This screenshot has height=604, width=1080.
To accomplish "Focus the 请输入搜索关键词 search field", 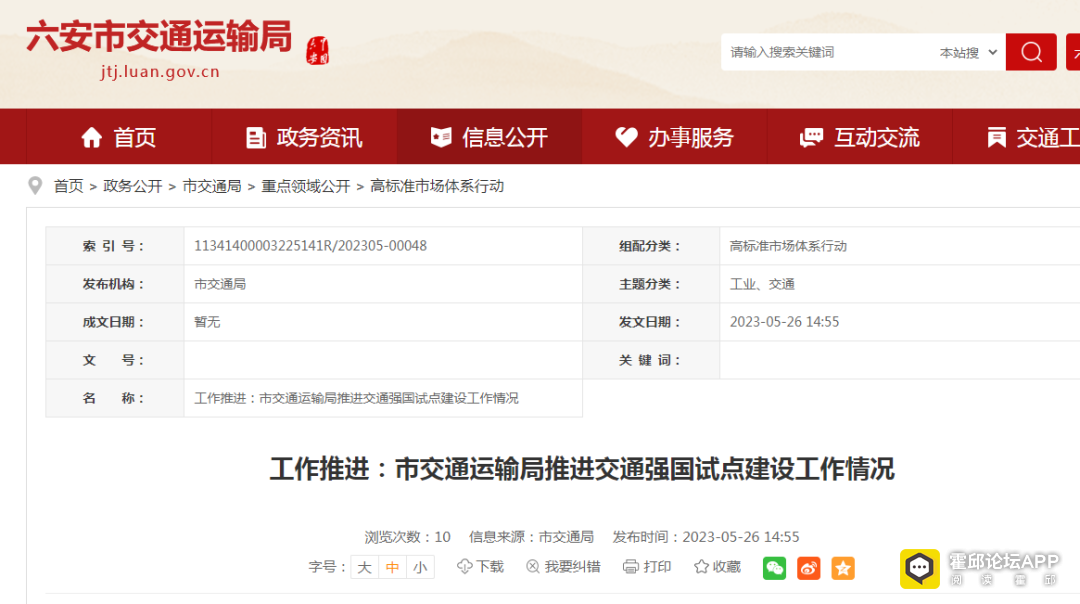I will point(827,52).
